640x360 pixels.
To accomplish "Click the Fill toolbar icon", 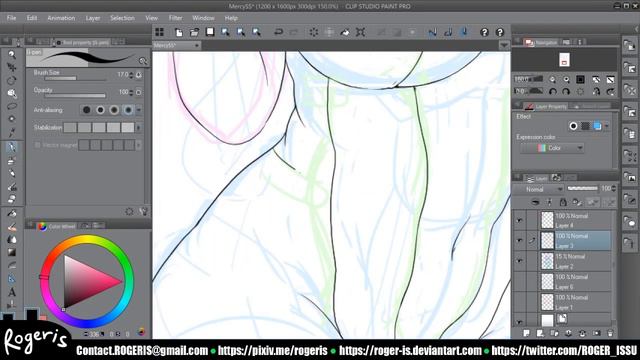I will pyautogui.click(x=345, y=32).
